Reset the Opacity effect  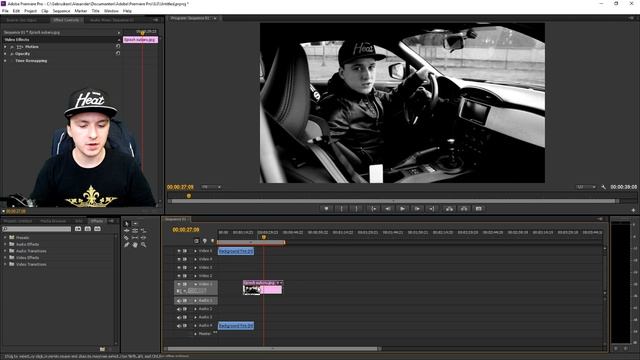[118, 53]
